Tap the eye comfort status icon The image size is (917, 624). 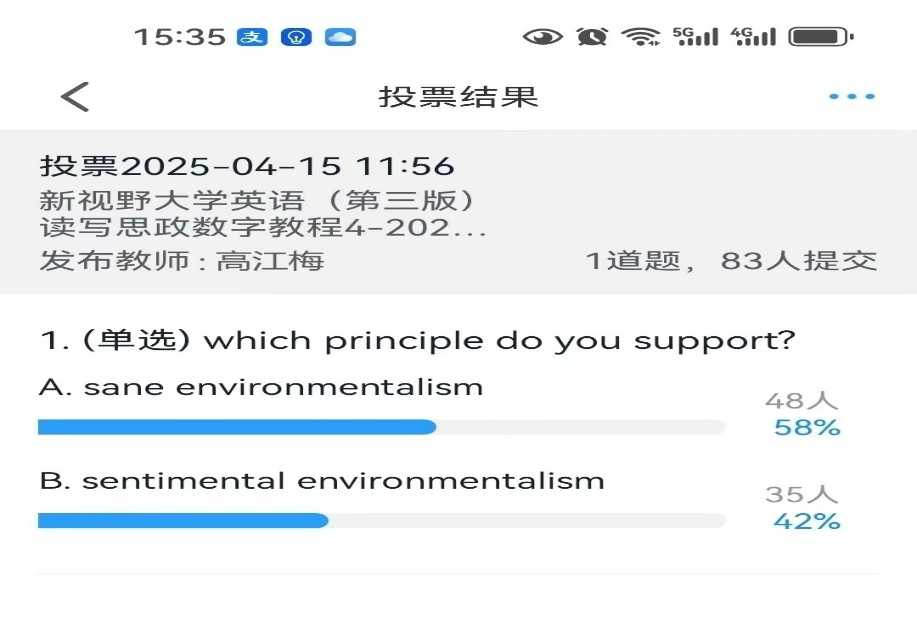[542, 37]
